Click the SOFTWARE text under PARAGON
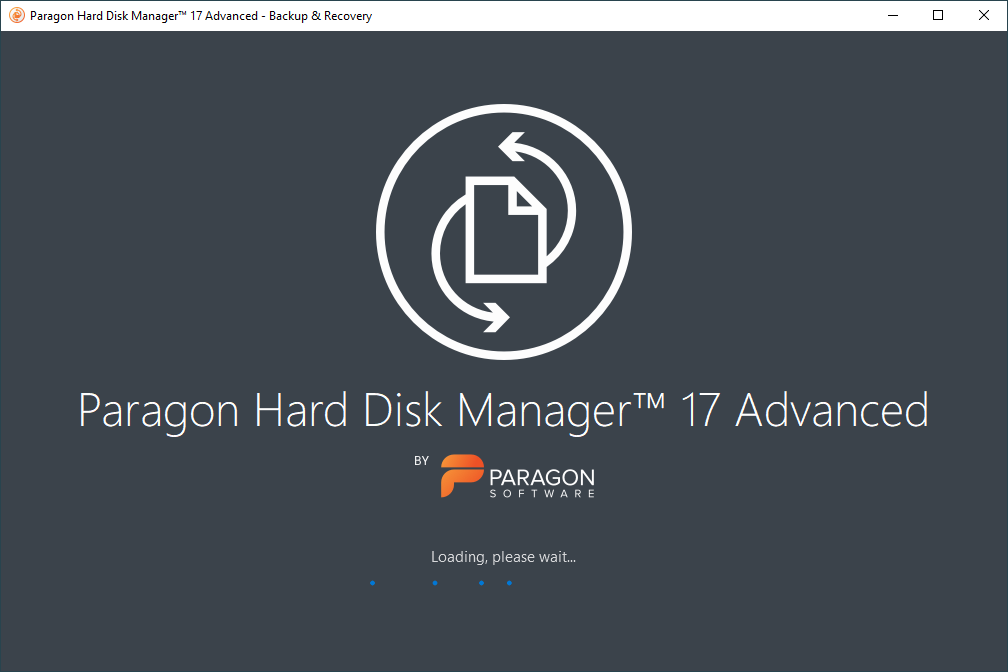Image resolution: width=1008 pixels, height=672 pixels. (542, 494)
